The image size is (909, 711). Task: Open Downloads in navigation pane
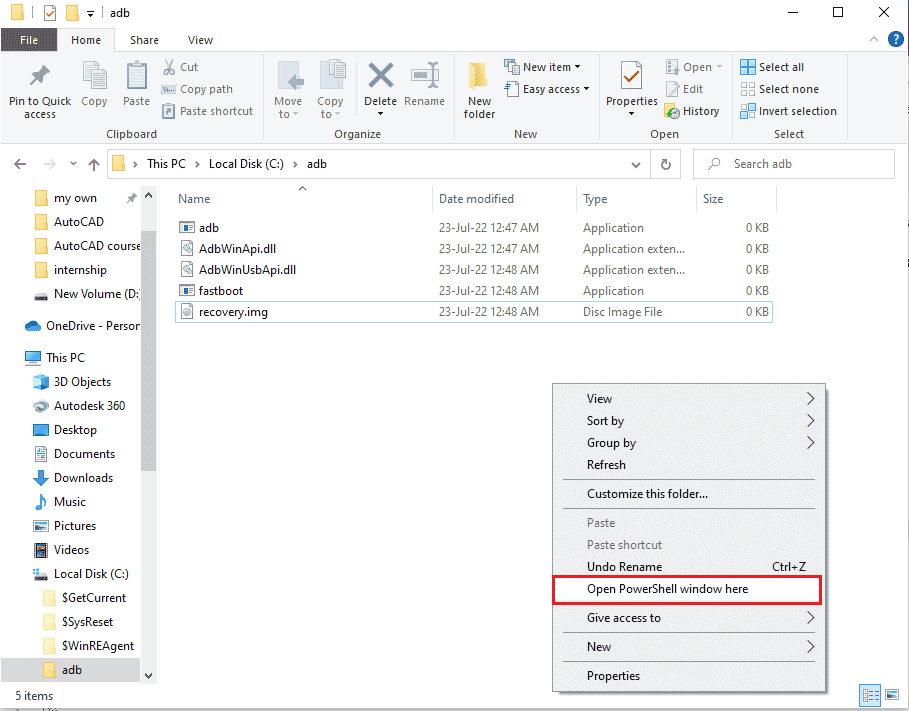[73, 478]
